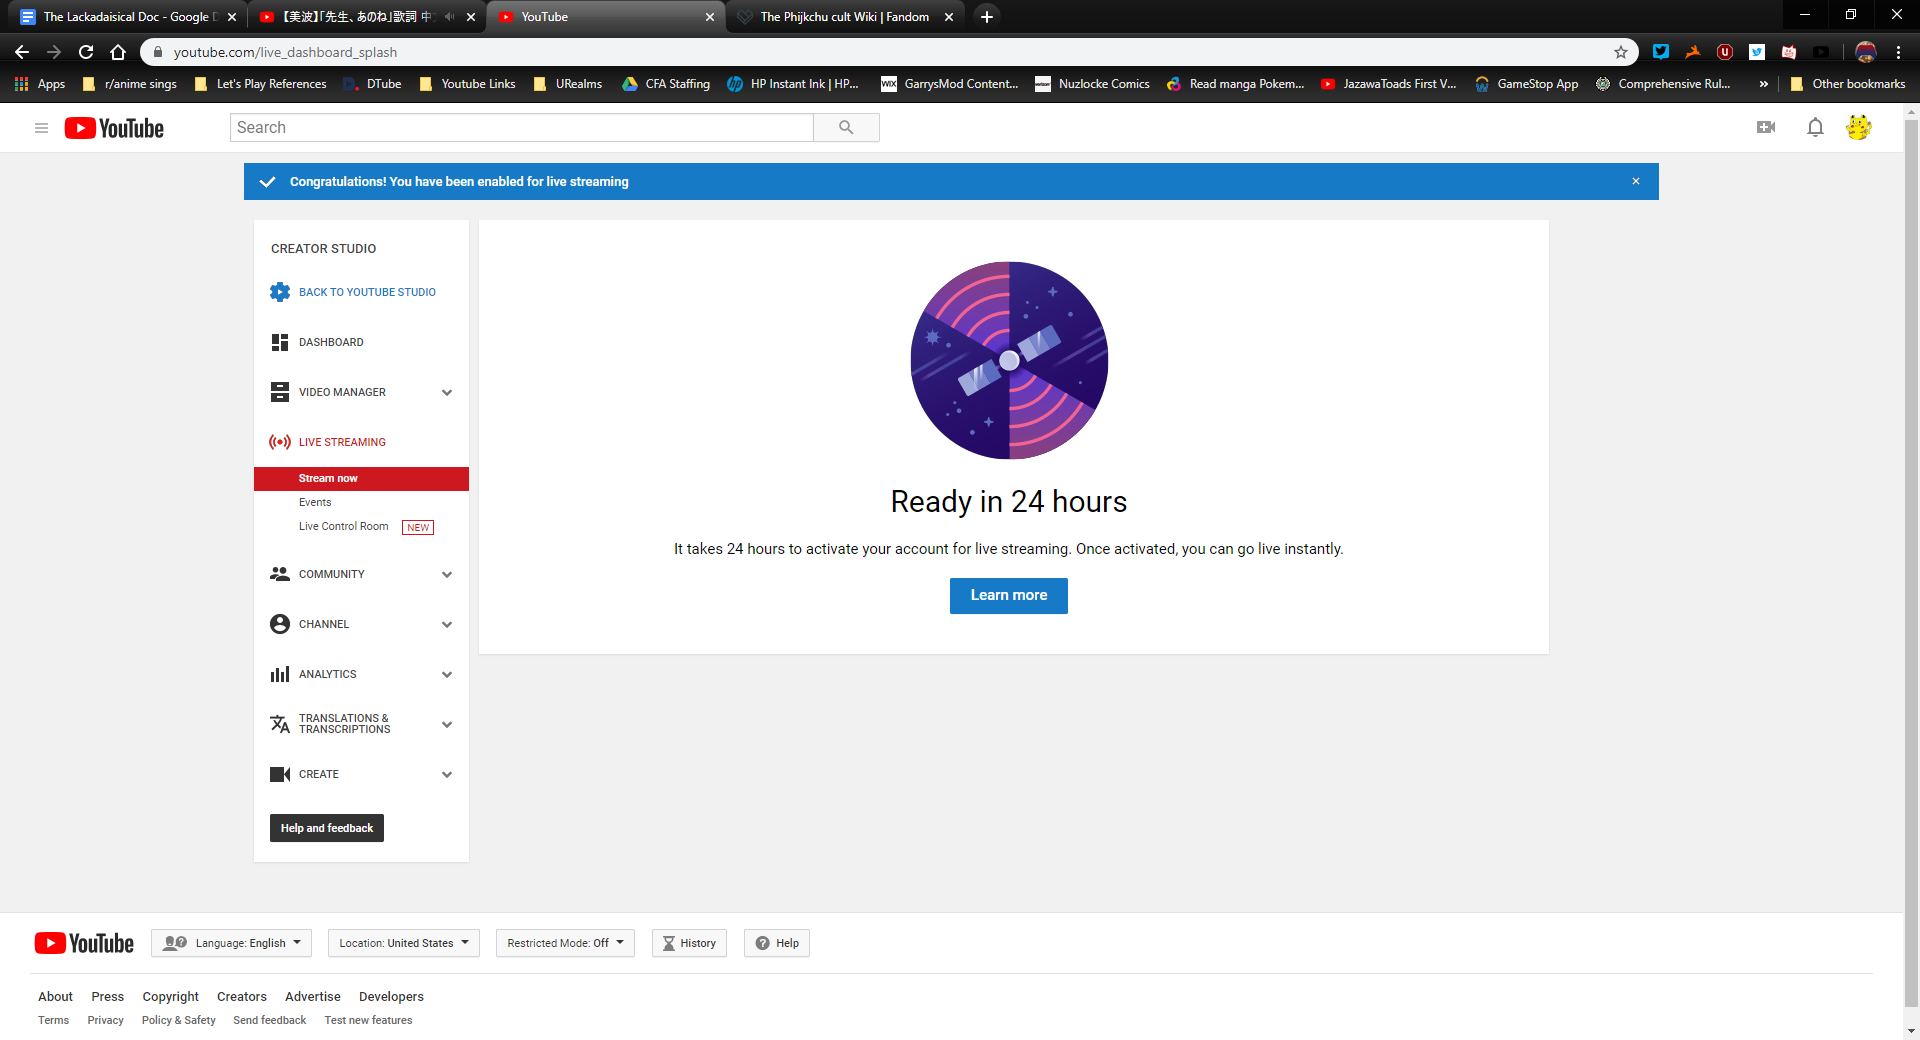Open the Apps launcher in bookmarks bar

pos(40,84)
